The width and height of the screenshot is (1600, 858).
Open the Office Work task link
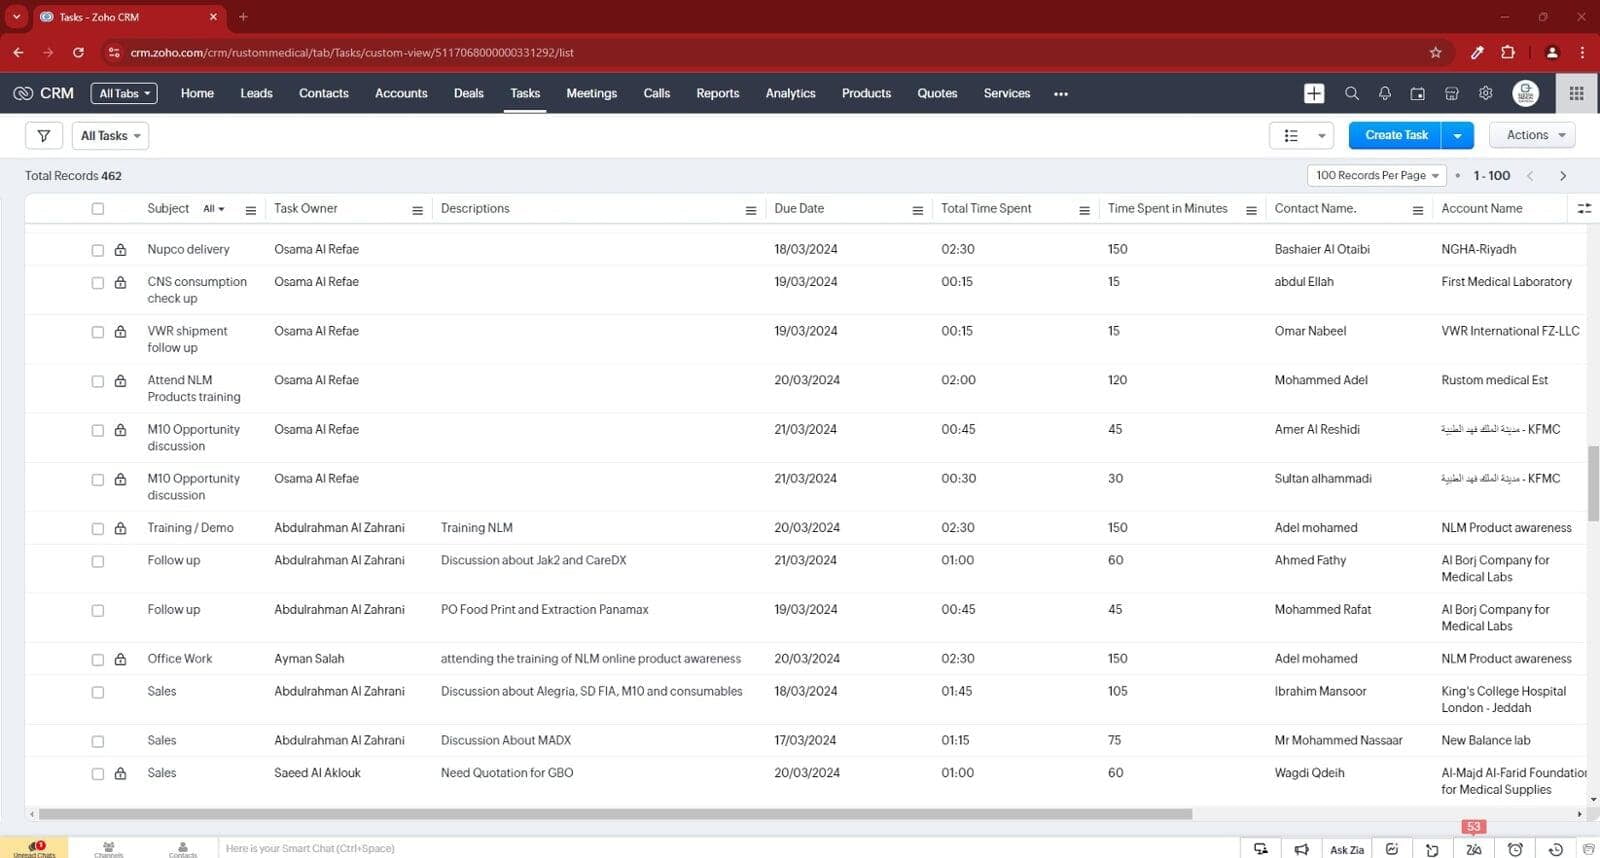[180, 658]
